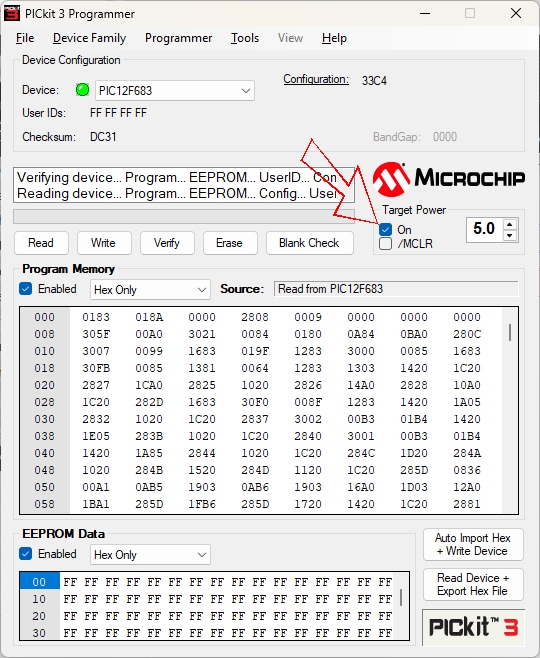Select EEPROM address row 00
This screenshot has height=658, width=540.
(39, 582)
